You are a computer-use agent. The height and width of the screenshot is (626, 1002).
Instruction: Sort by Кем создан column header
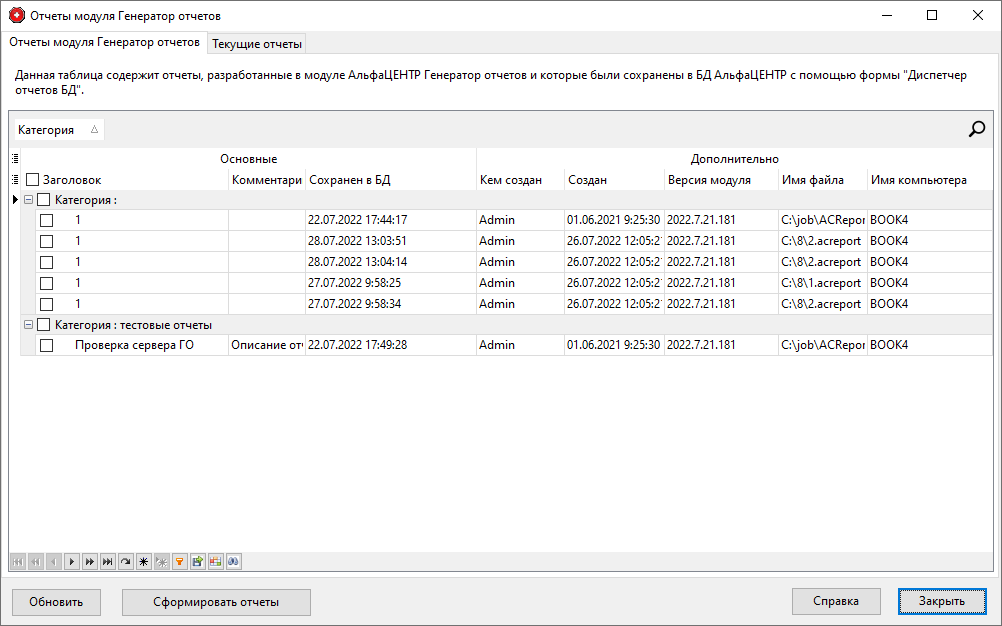click(x=520, y=180)
